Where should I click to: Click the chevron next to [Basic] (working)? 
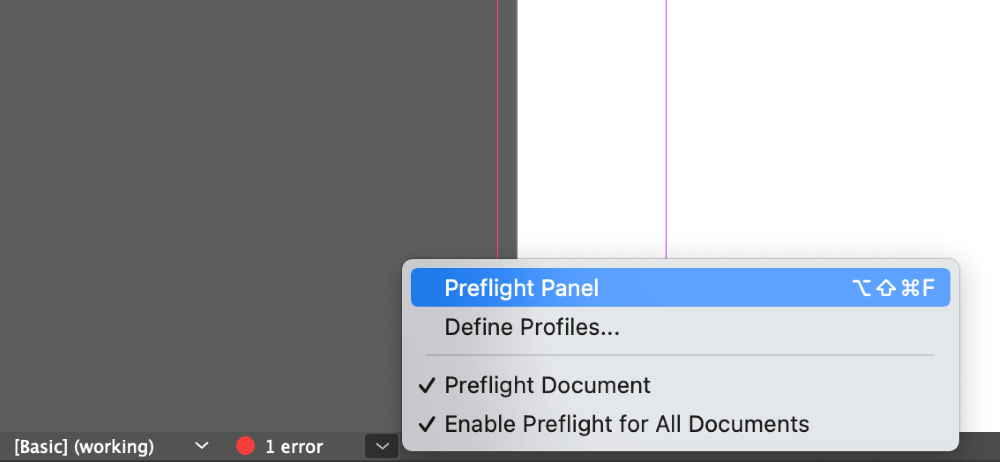[x=202, y=445]
